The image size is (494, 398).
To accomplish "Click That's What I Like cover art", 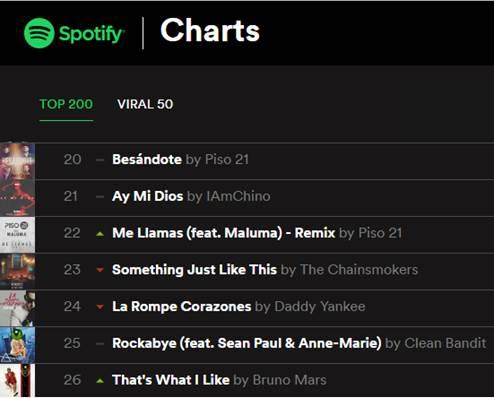I will pos(17,381).
